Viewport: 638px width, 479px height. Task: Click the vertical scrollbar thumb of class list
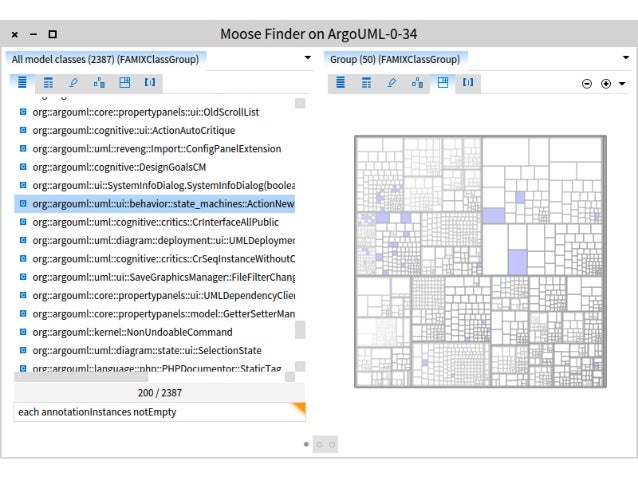point(300,330)
